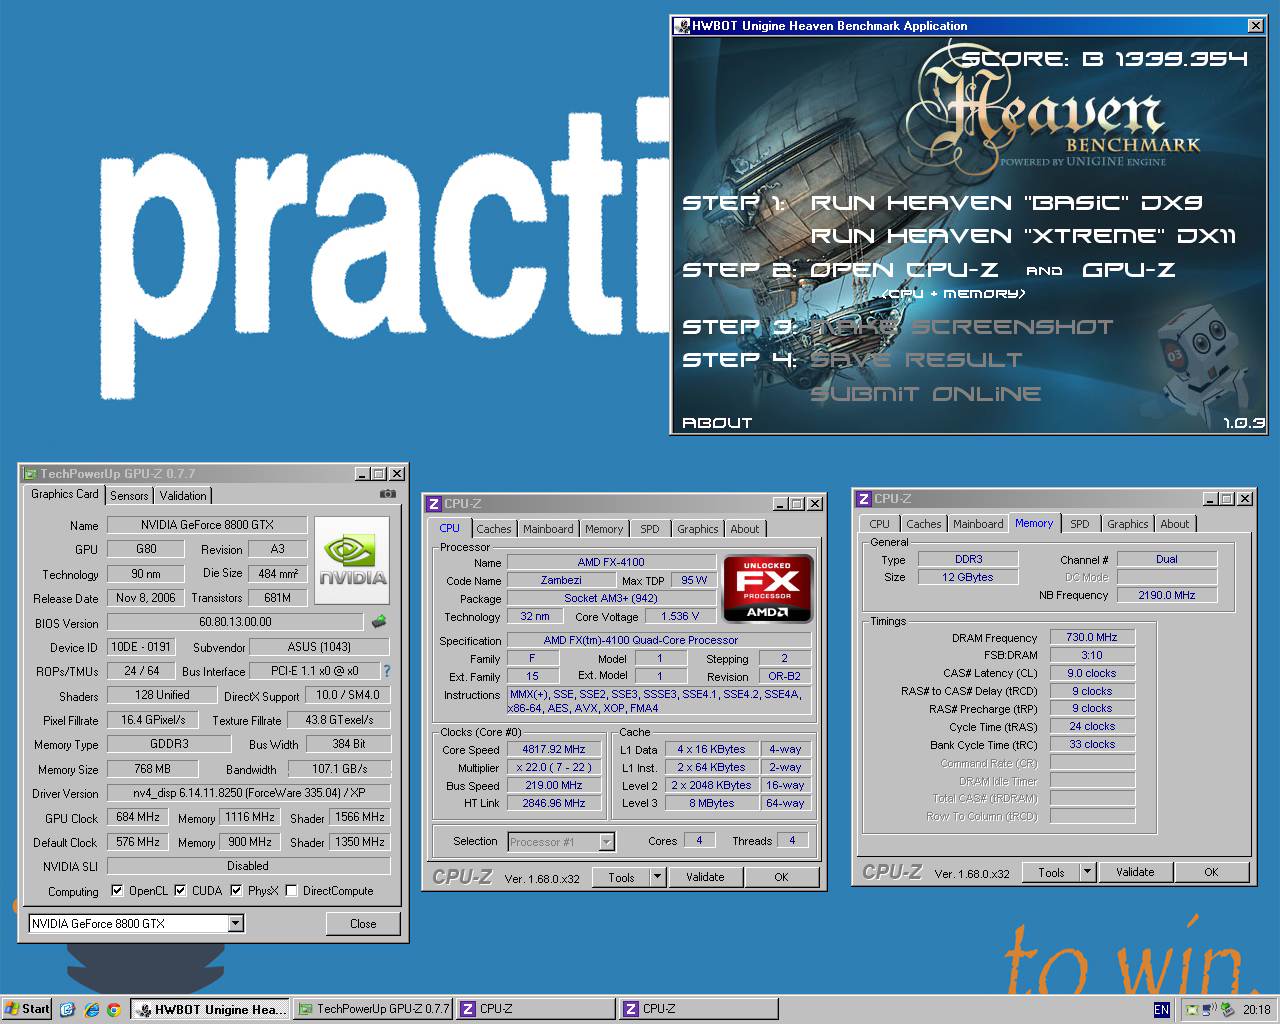Click the CPU-Z logo icon in CPU tab window titlebar
The width and height of the screenshot is (1280, 1024).
pos(434,504)
